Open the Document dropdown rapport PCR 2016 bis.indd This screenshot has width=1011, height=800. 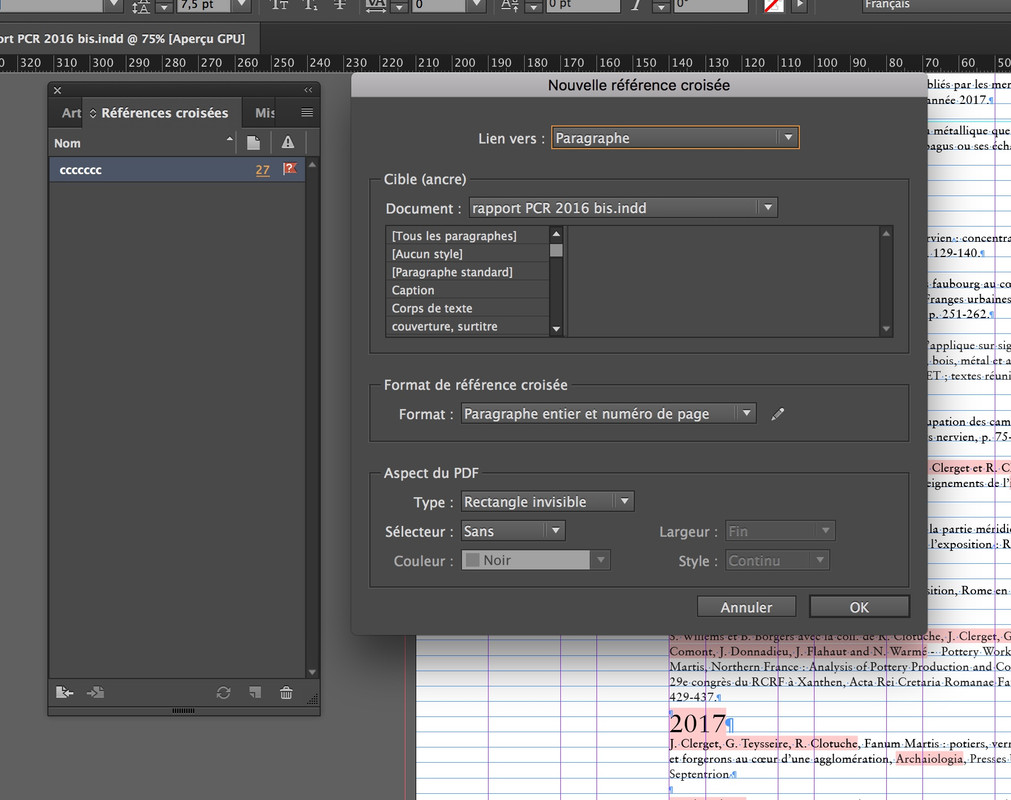[623, 208]
